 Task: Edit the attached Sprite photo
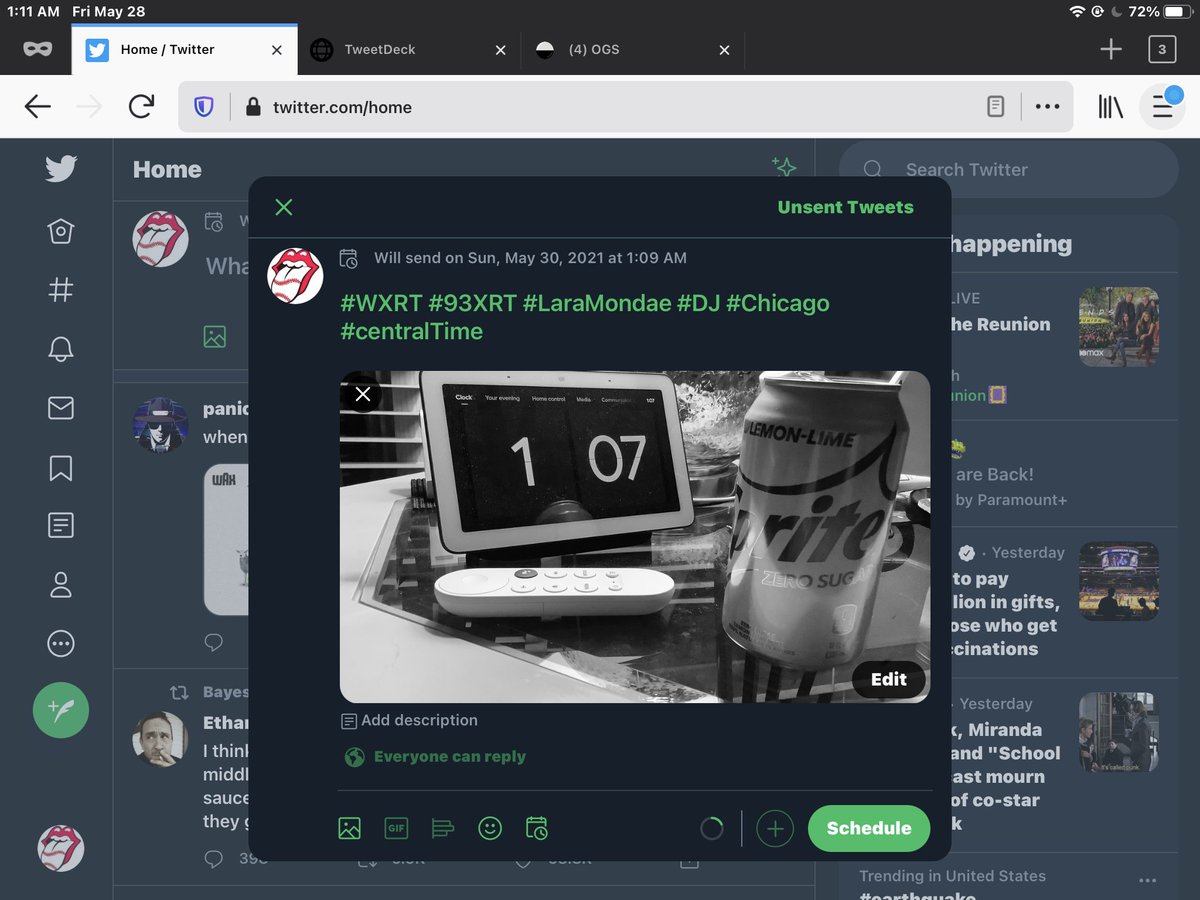[x=889, y=680]
